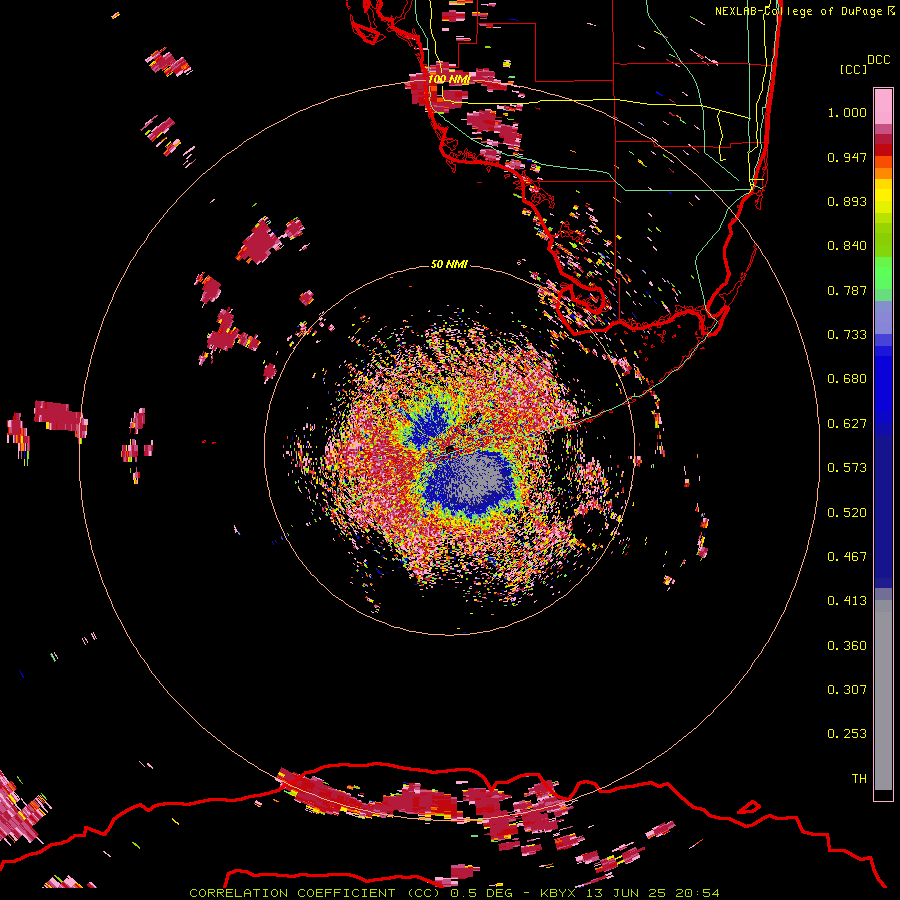
Task: Select the 0.573 scale value
Action: (x=847, y=468)
